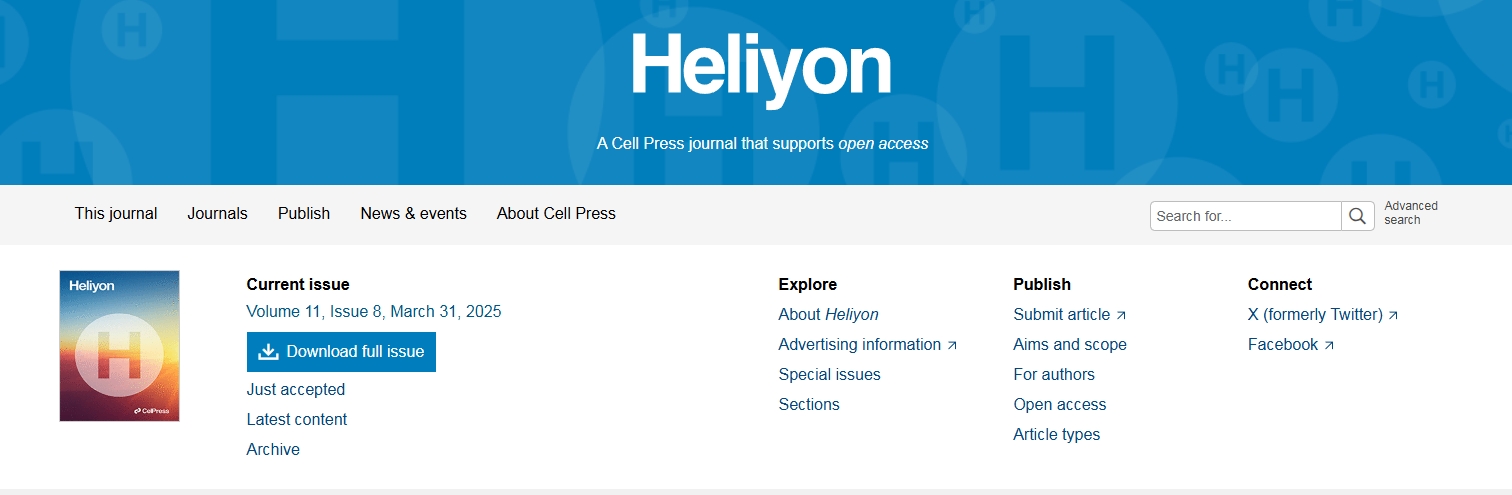Image resolution: width=1512 pixels, height=495 pixels.
Task: Click the Search for... input field
Action: (1246, 216)
